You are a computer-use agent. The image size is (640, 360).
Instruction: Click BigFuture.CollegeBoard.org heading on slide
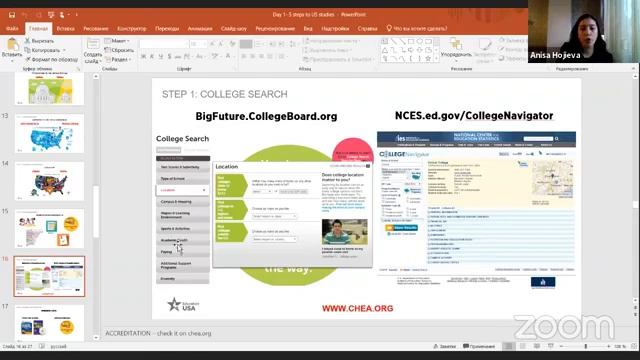coord(266,116)
